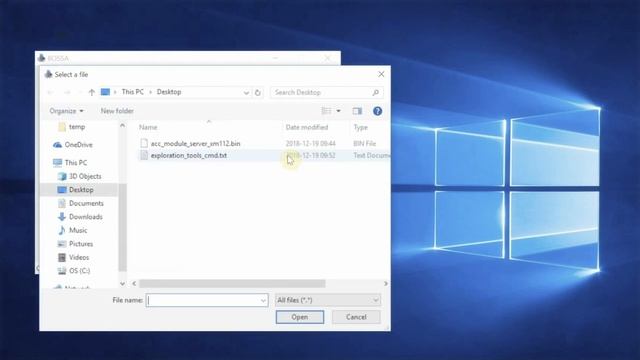Image resolution: width=640 pixels, height=360 pixels.
Task: Open Videos in the navigation pane
Action: 79,257
